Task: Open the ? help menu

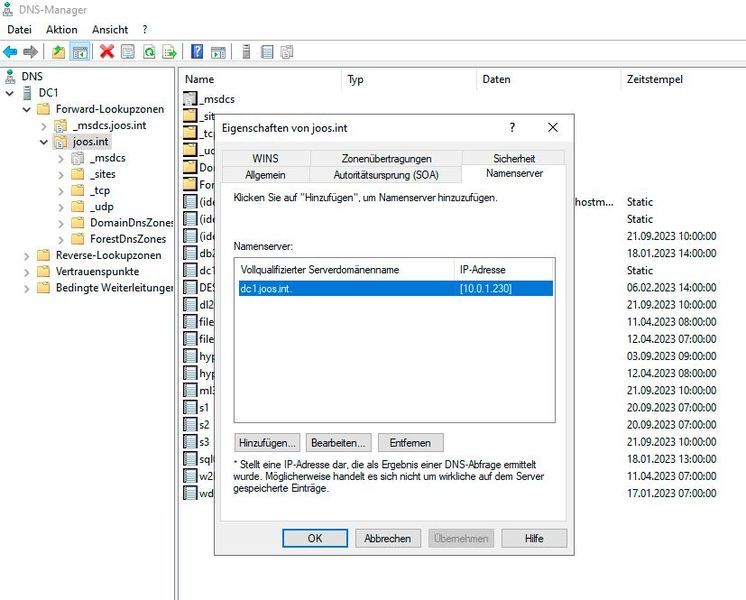Action: (x=145, y=30)
